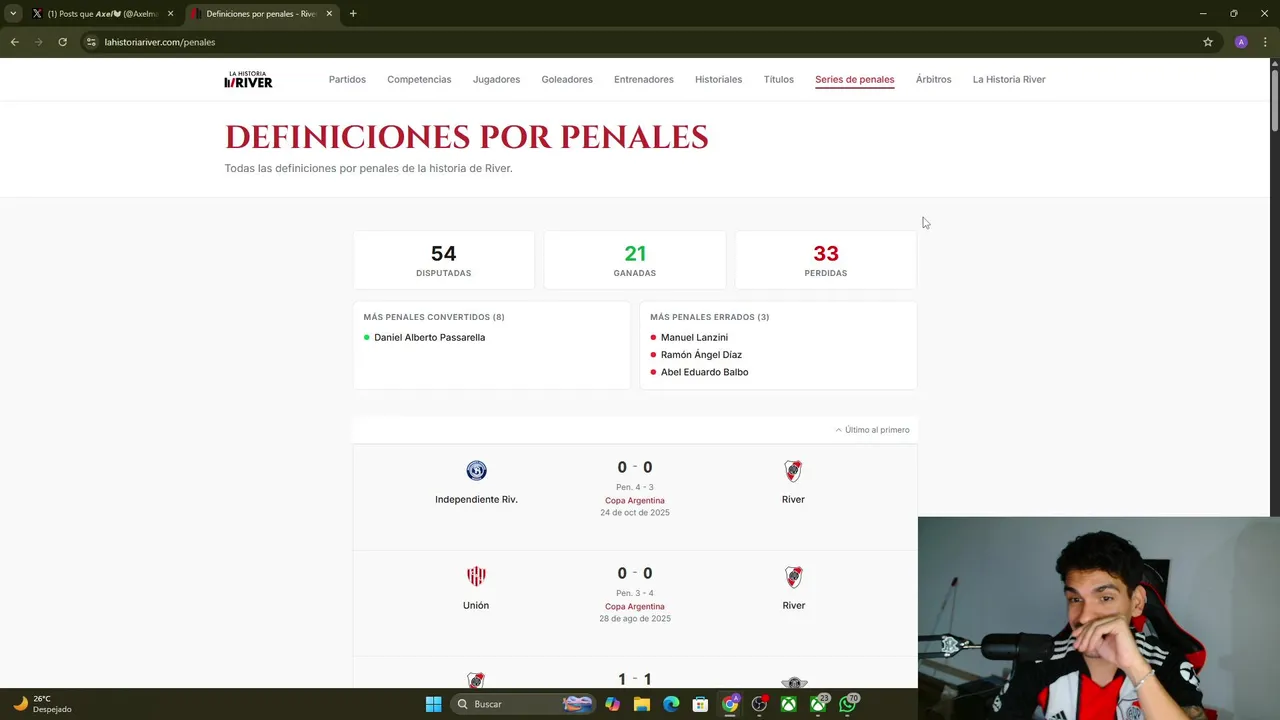Click the Independiente Riv. team crest

pos(476,471)
